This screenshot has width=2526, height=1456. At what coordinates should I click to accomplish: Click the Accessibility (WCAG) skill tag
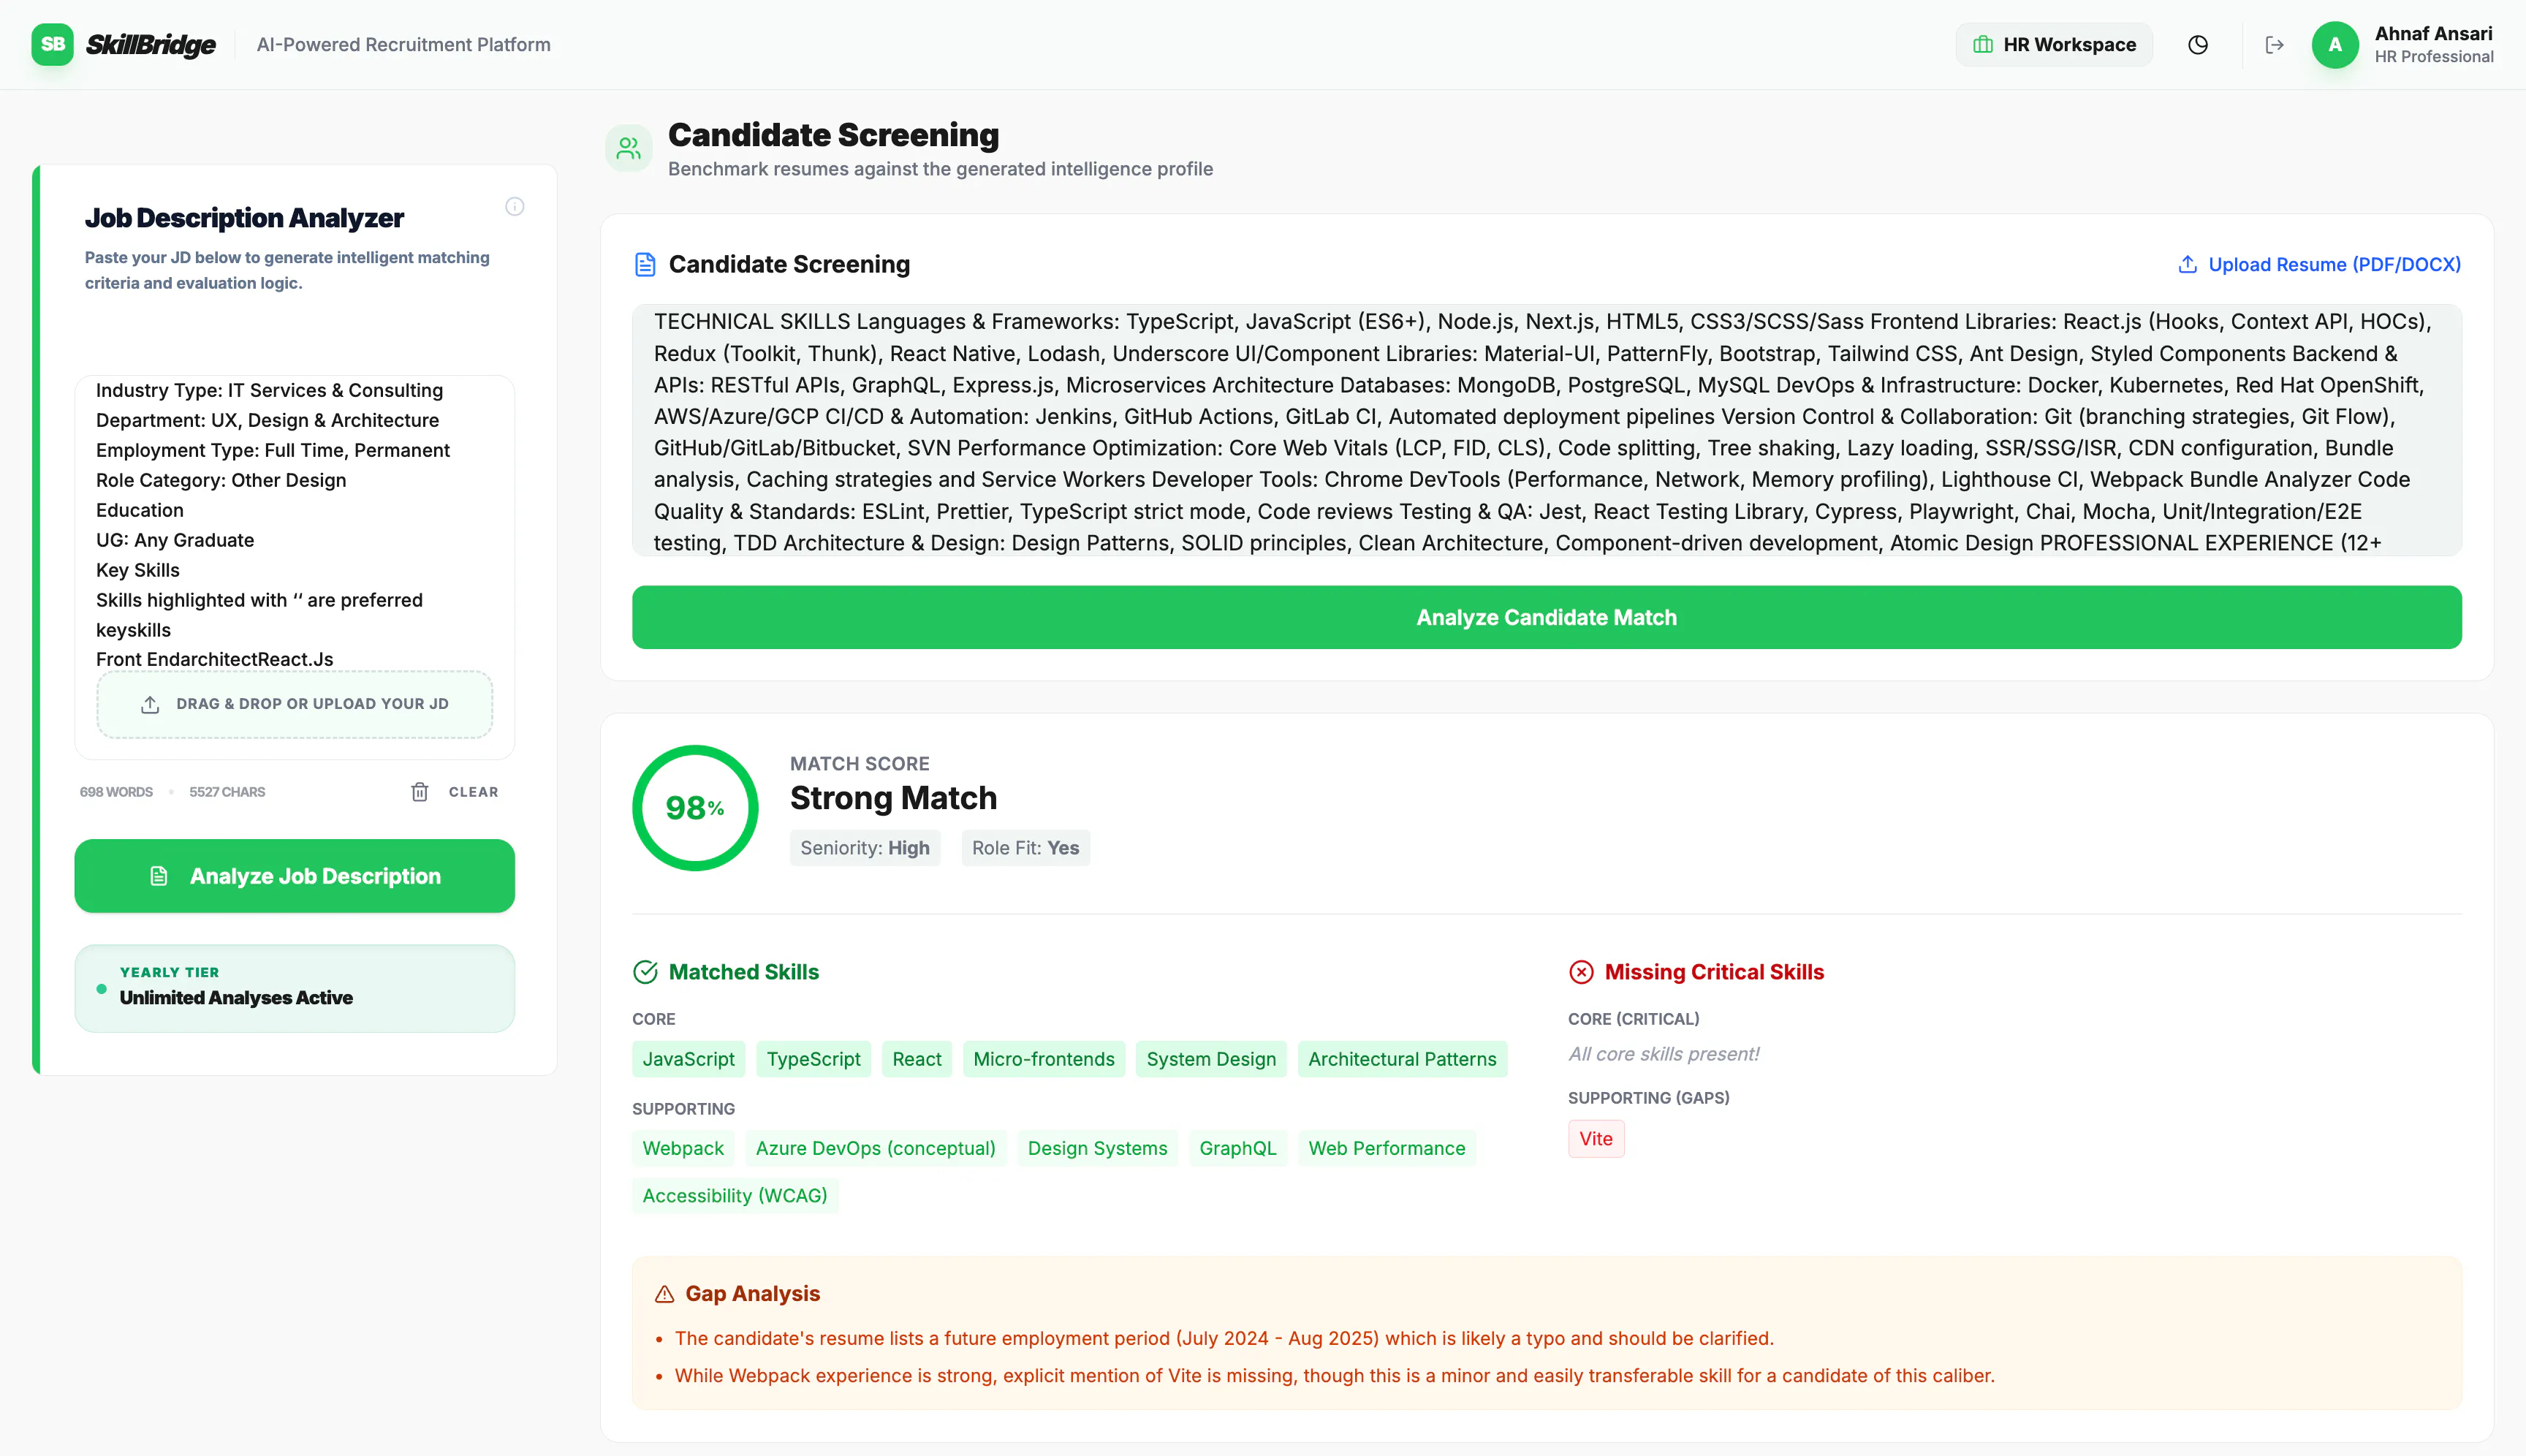[x=735, y=1195]
